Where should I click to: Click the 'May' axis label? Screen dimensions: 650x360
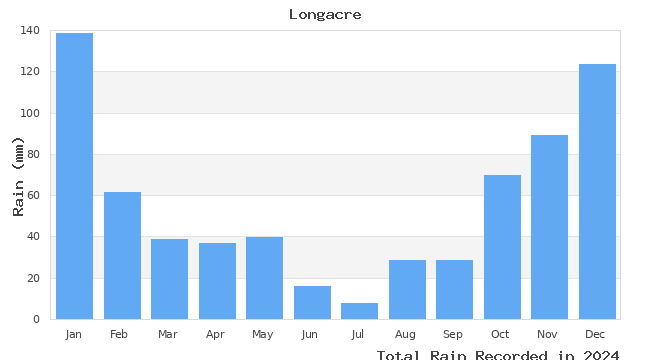tap(262, 334)
